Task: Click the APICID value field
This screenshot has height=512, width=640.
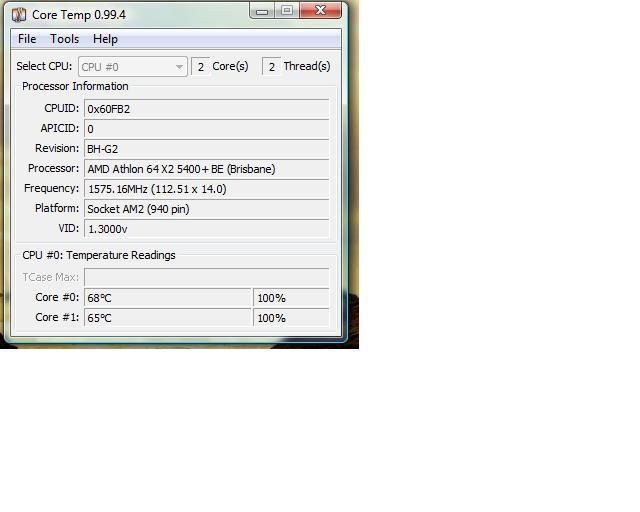Action: pyautogui.click(x=207, y=129)
